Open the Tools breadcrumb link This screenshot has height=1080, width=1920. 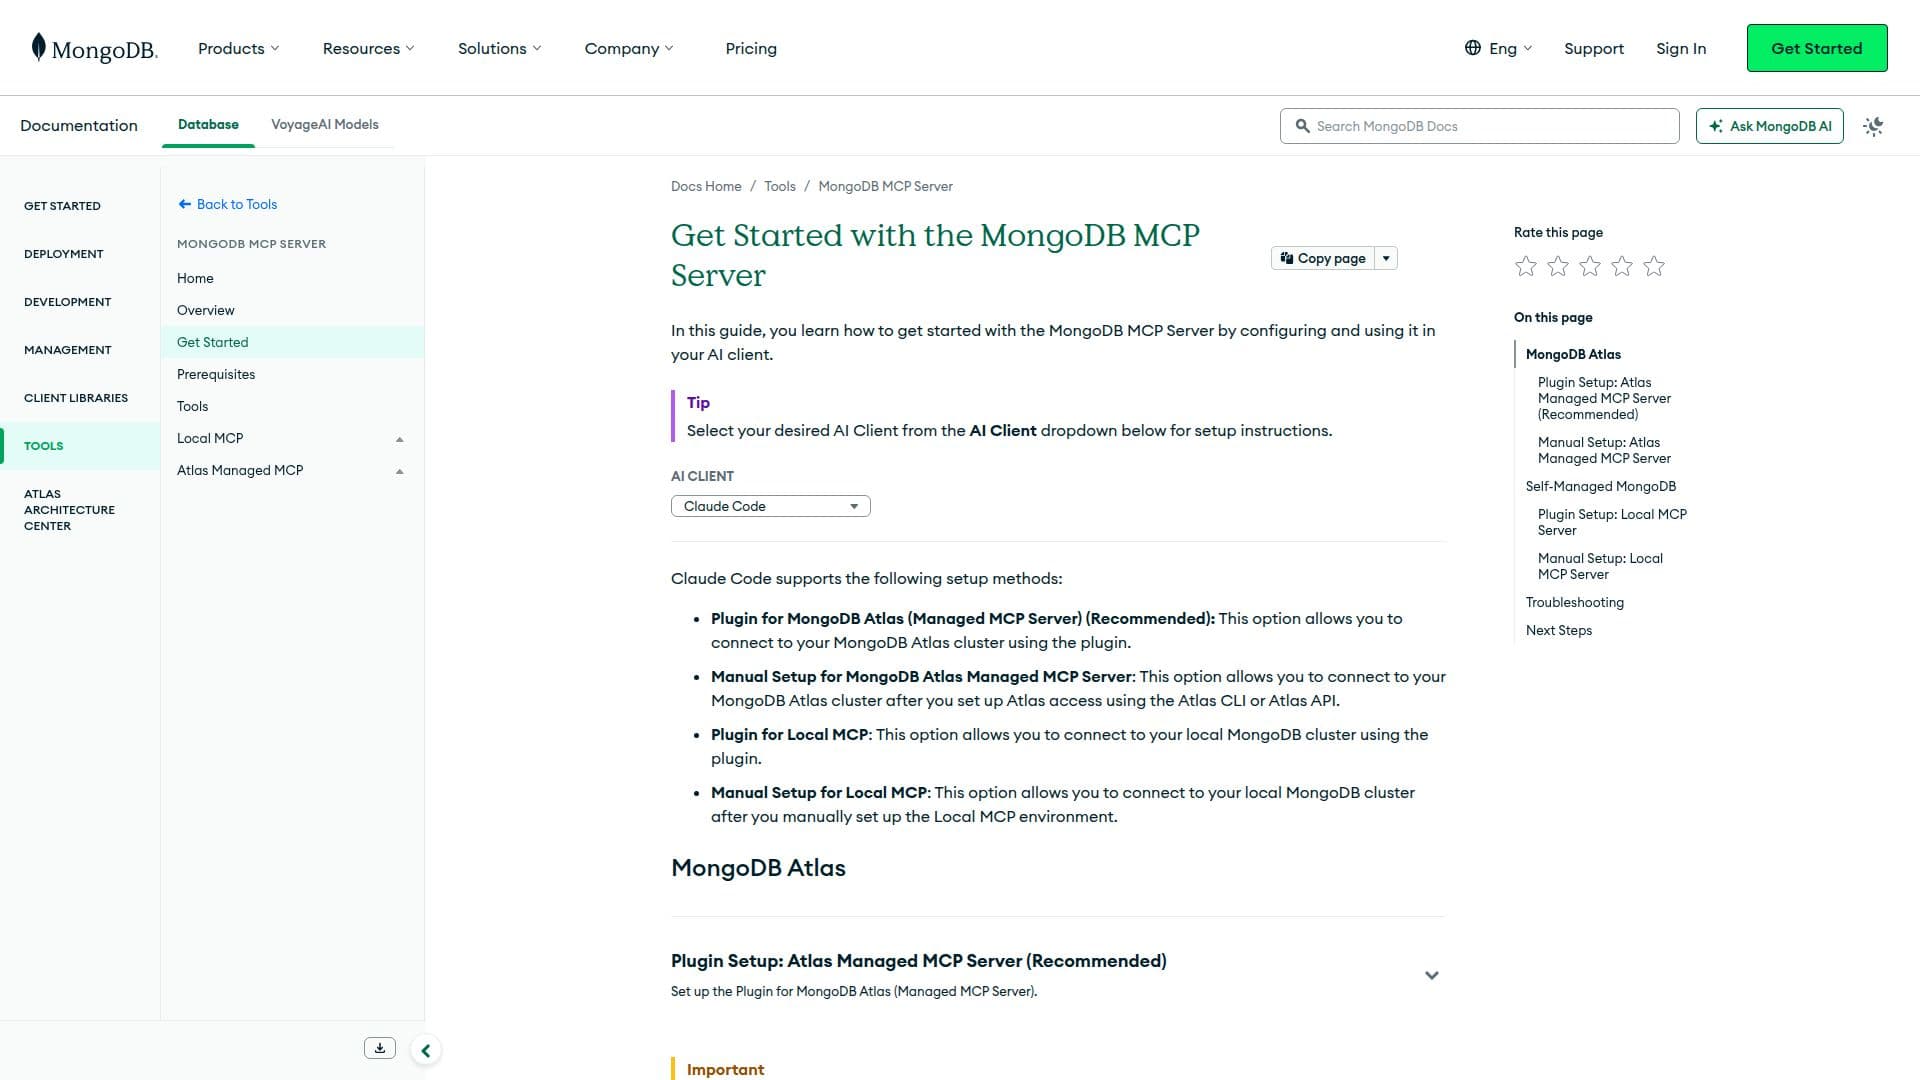[780, 186]
